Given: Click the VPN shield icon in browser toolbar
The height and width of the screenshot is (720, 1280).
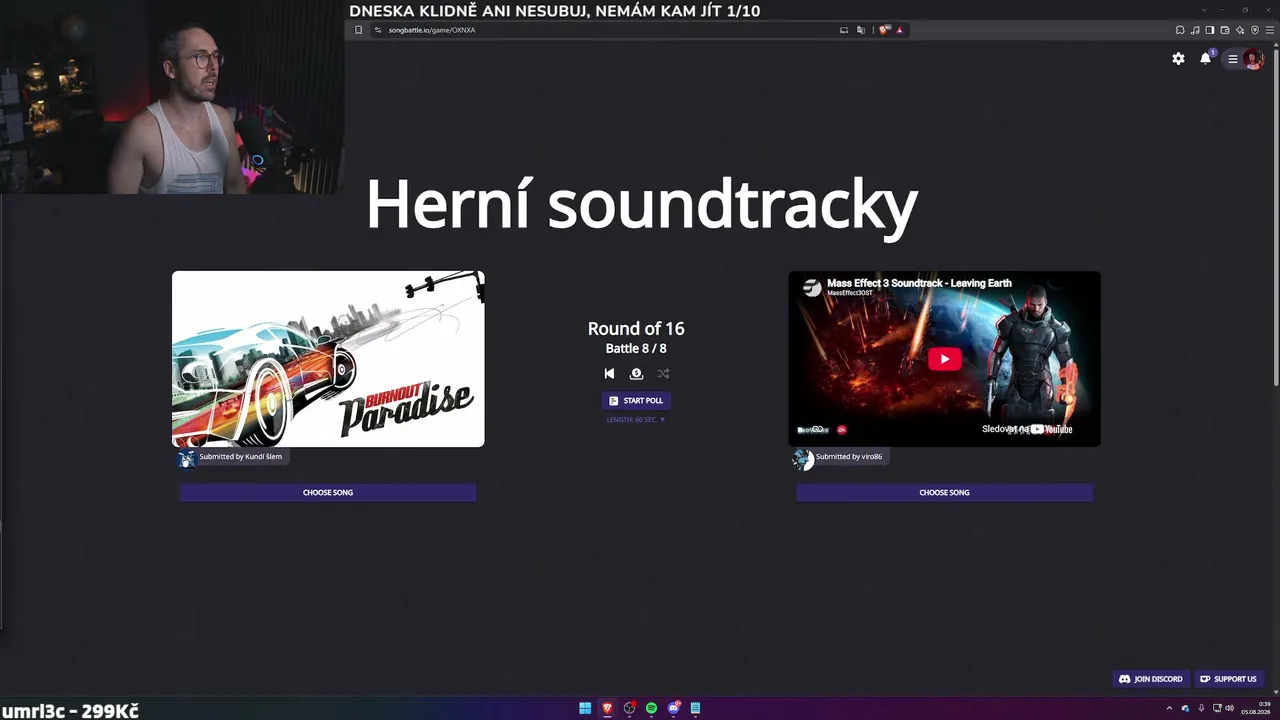Looking at the screenshot, I should tap(1255, 30).
